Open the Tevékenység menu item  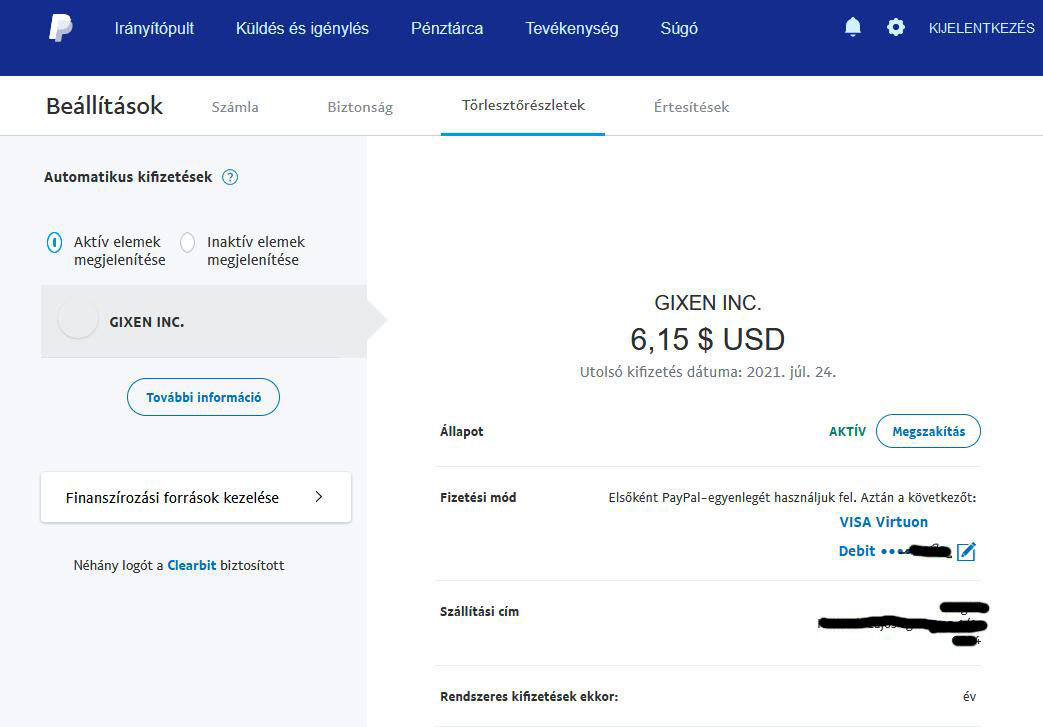click(x=572, y=29)
